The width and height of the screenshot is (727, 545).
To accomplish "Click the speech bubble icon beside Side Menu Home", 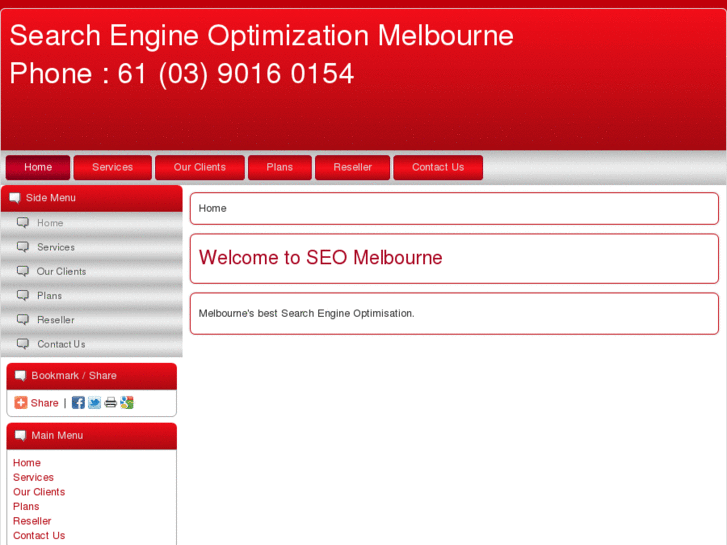I will (23, 223).
